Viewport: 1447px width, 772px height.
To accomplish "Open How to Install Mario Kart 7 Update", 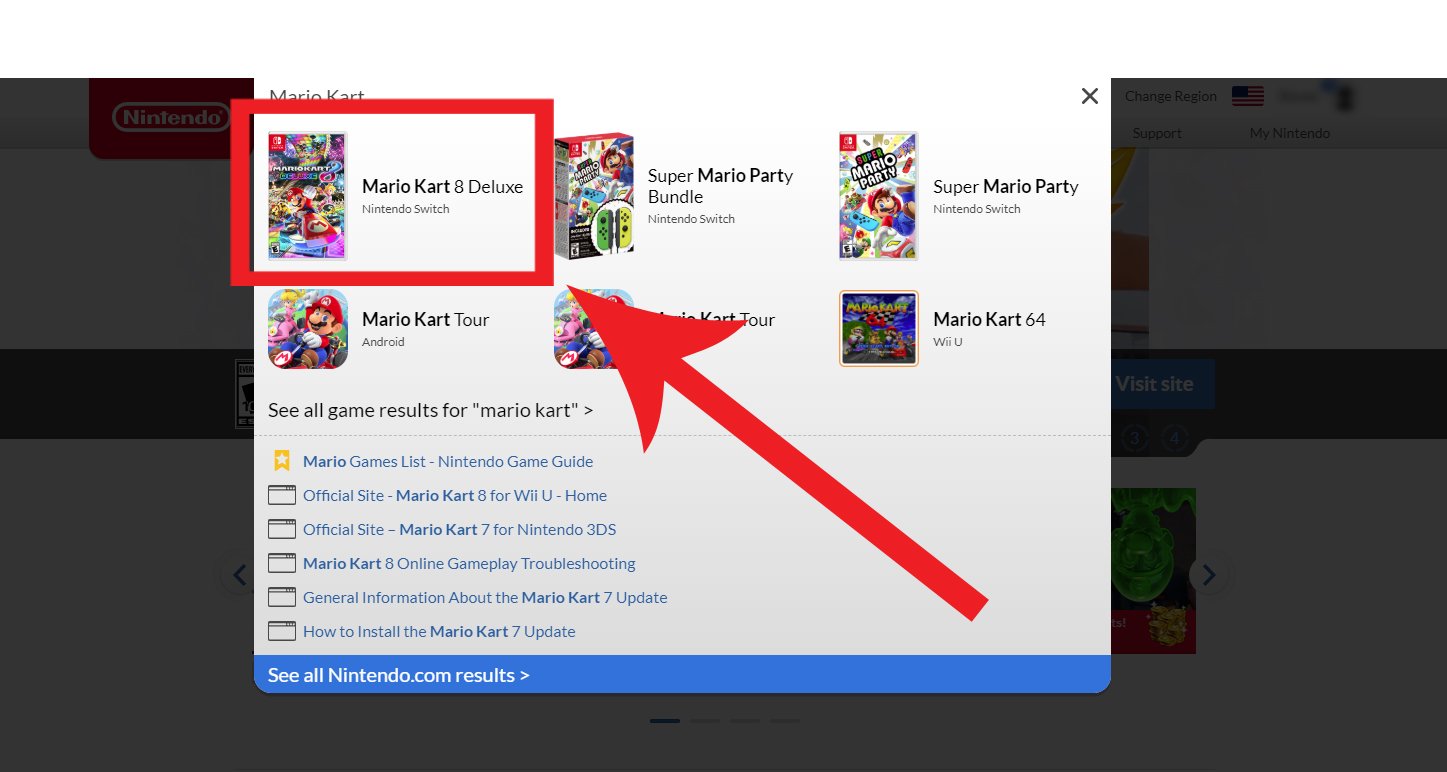I will tap(439, 631).
